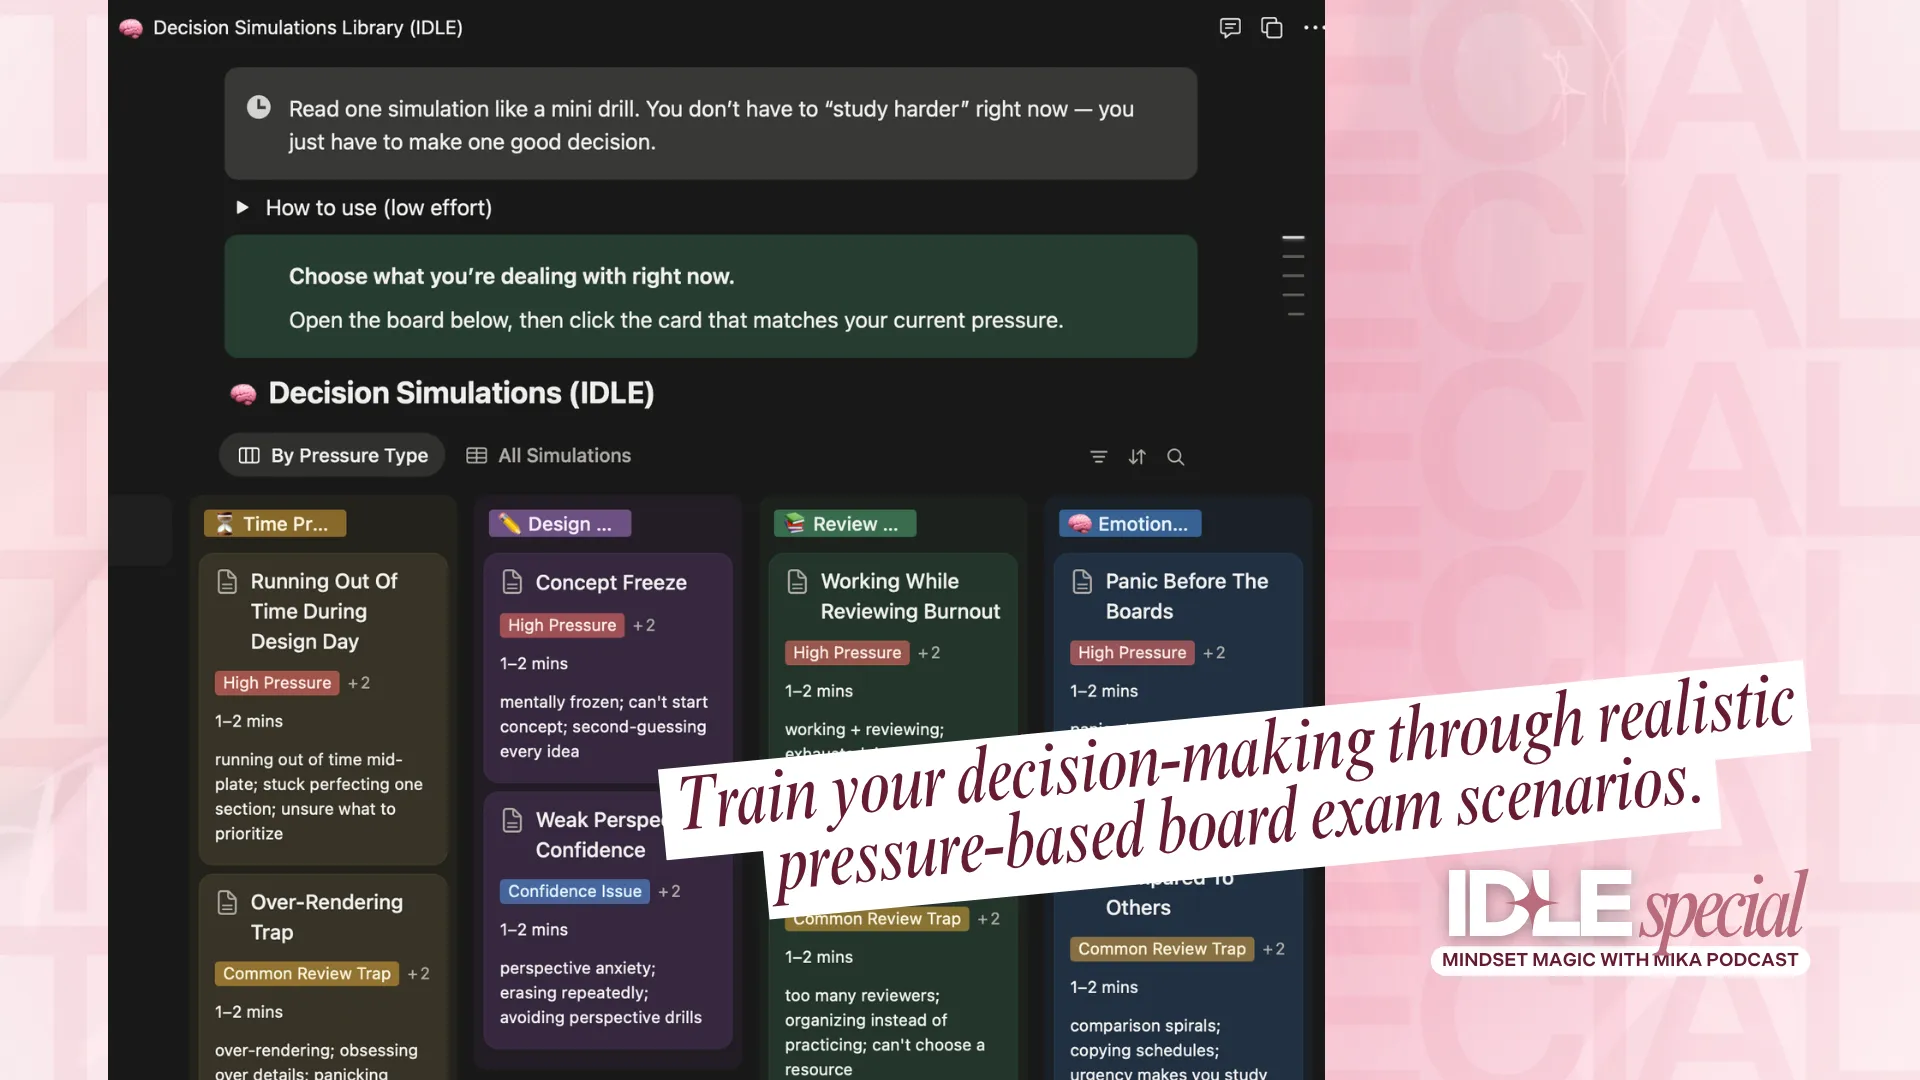This screenshot has width=1920, height=1080.
Task: Click the duplicate page icon in top bar
Action: [1272, 28]
